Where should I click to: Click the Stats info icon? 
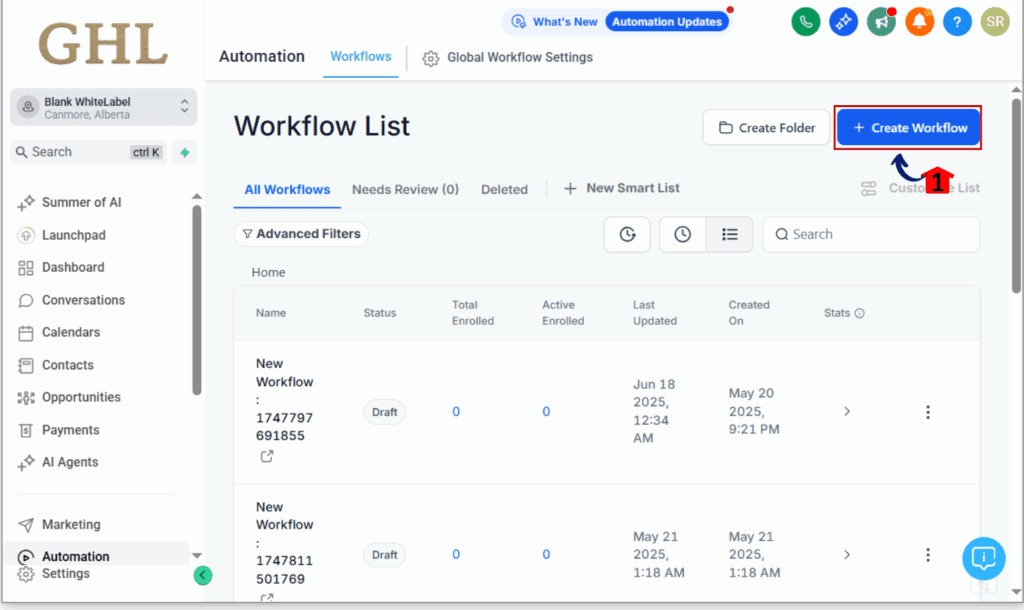[x=859, y=313]
